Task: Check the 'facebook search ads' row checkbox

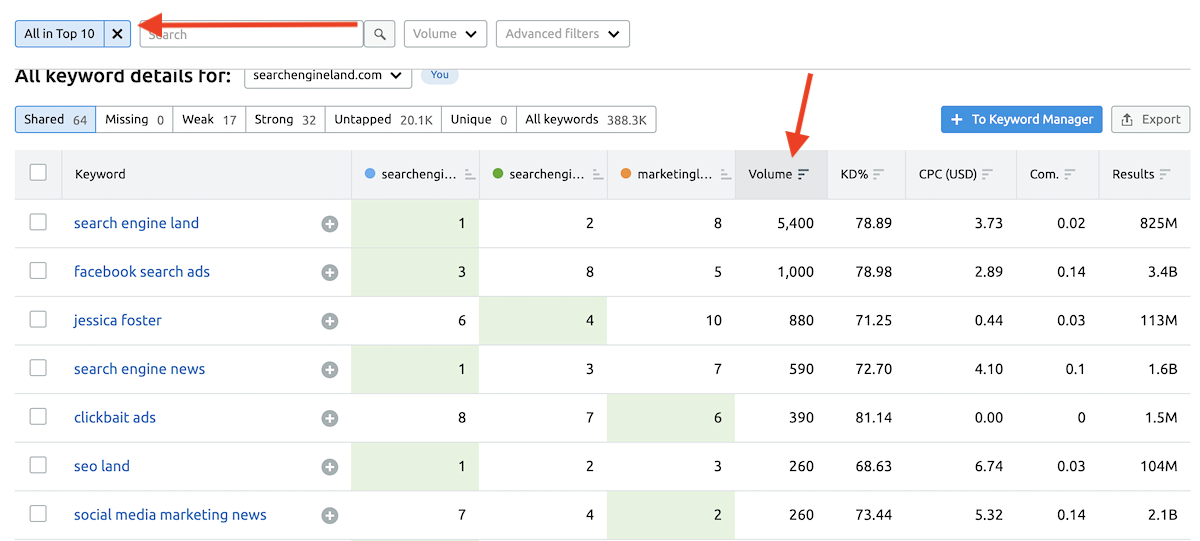Action: pos(38,271)
